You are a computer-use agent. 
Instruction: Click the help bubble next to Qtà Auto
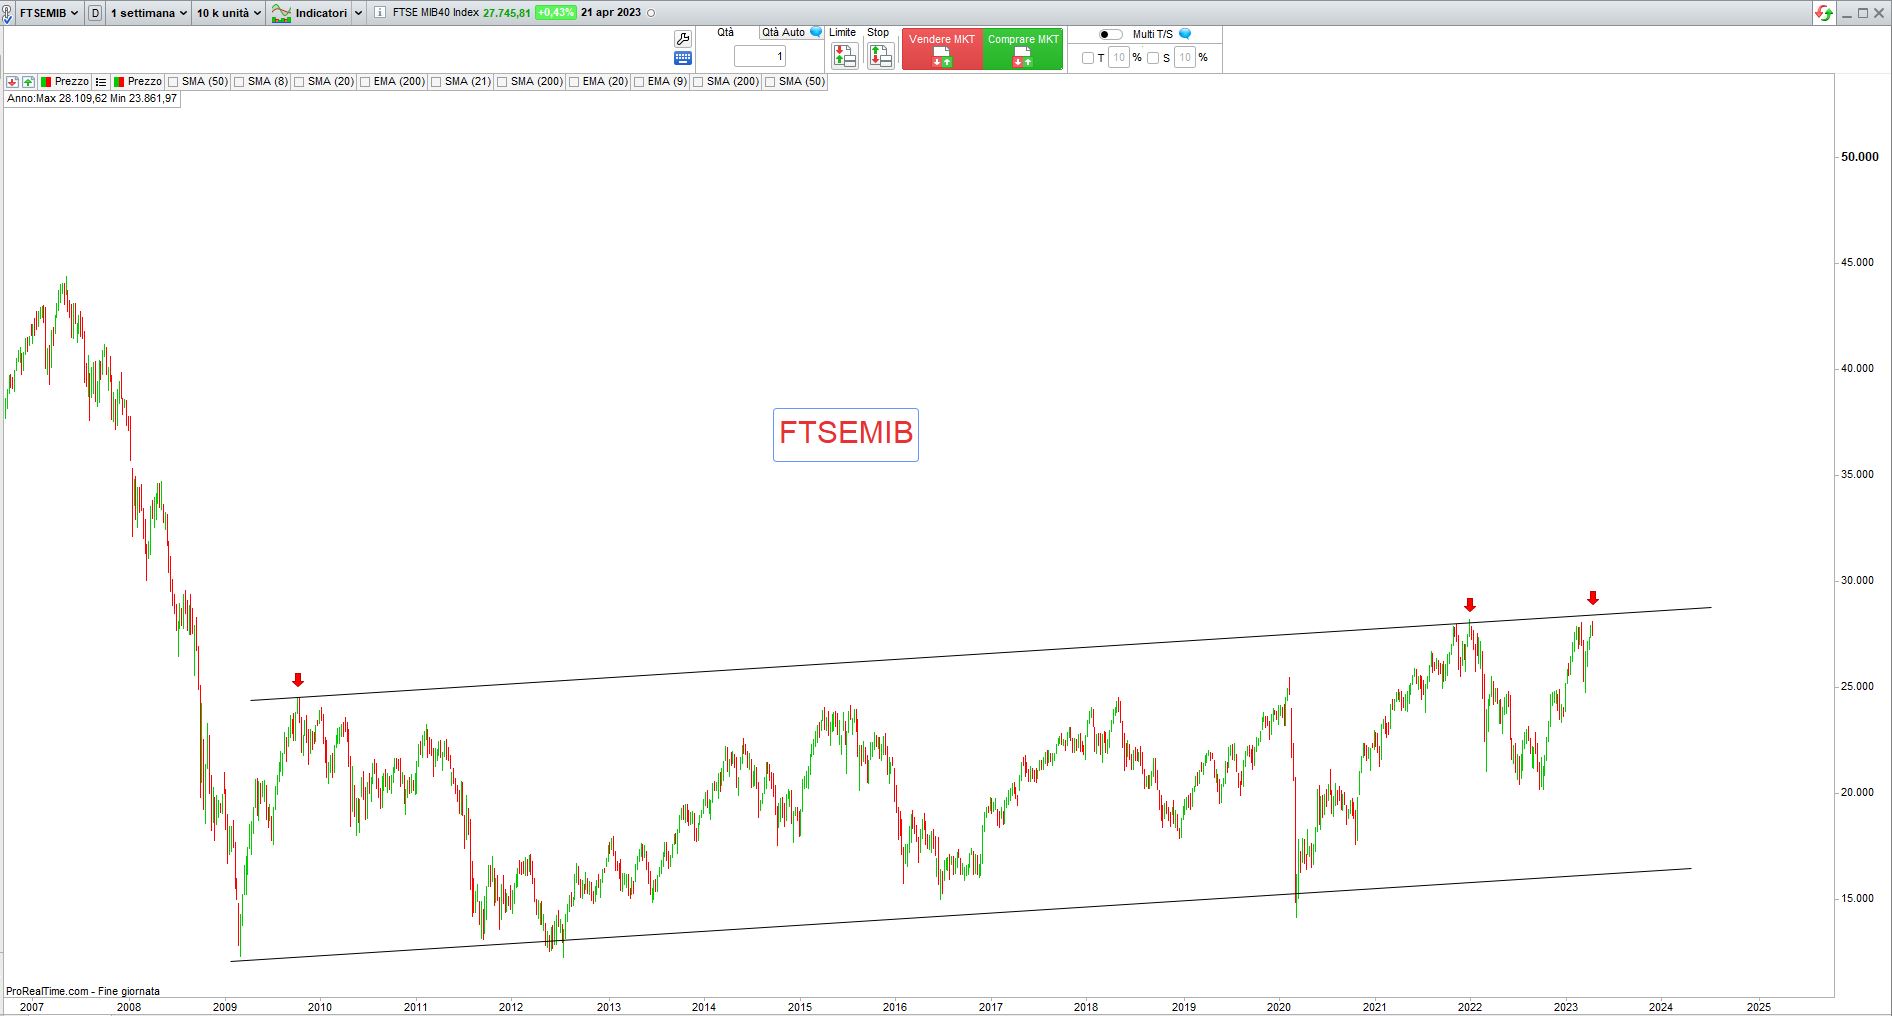[816, 32]
